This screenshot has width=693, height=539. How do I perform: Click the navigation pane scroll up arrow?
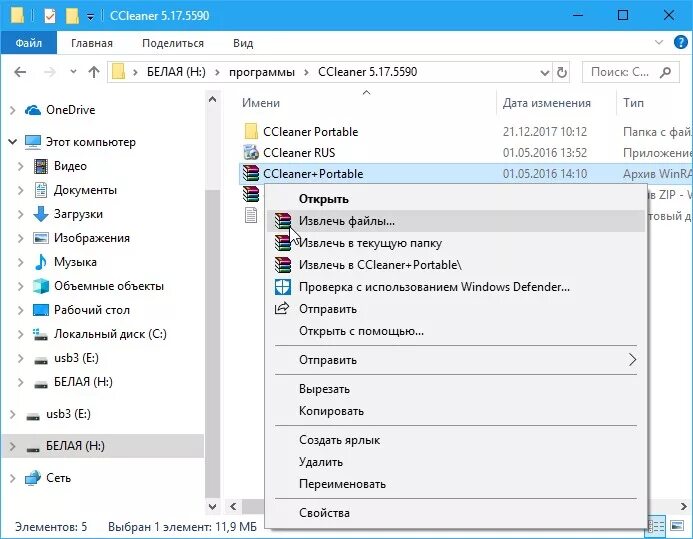(x=213, y=99)
